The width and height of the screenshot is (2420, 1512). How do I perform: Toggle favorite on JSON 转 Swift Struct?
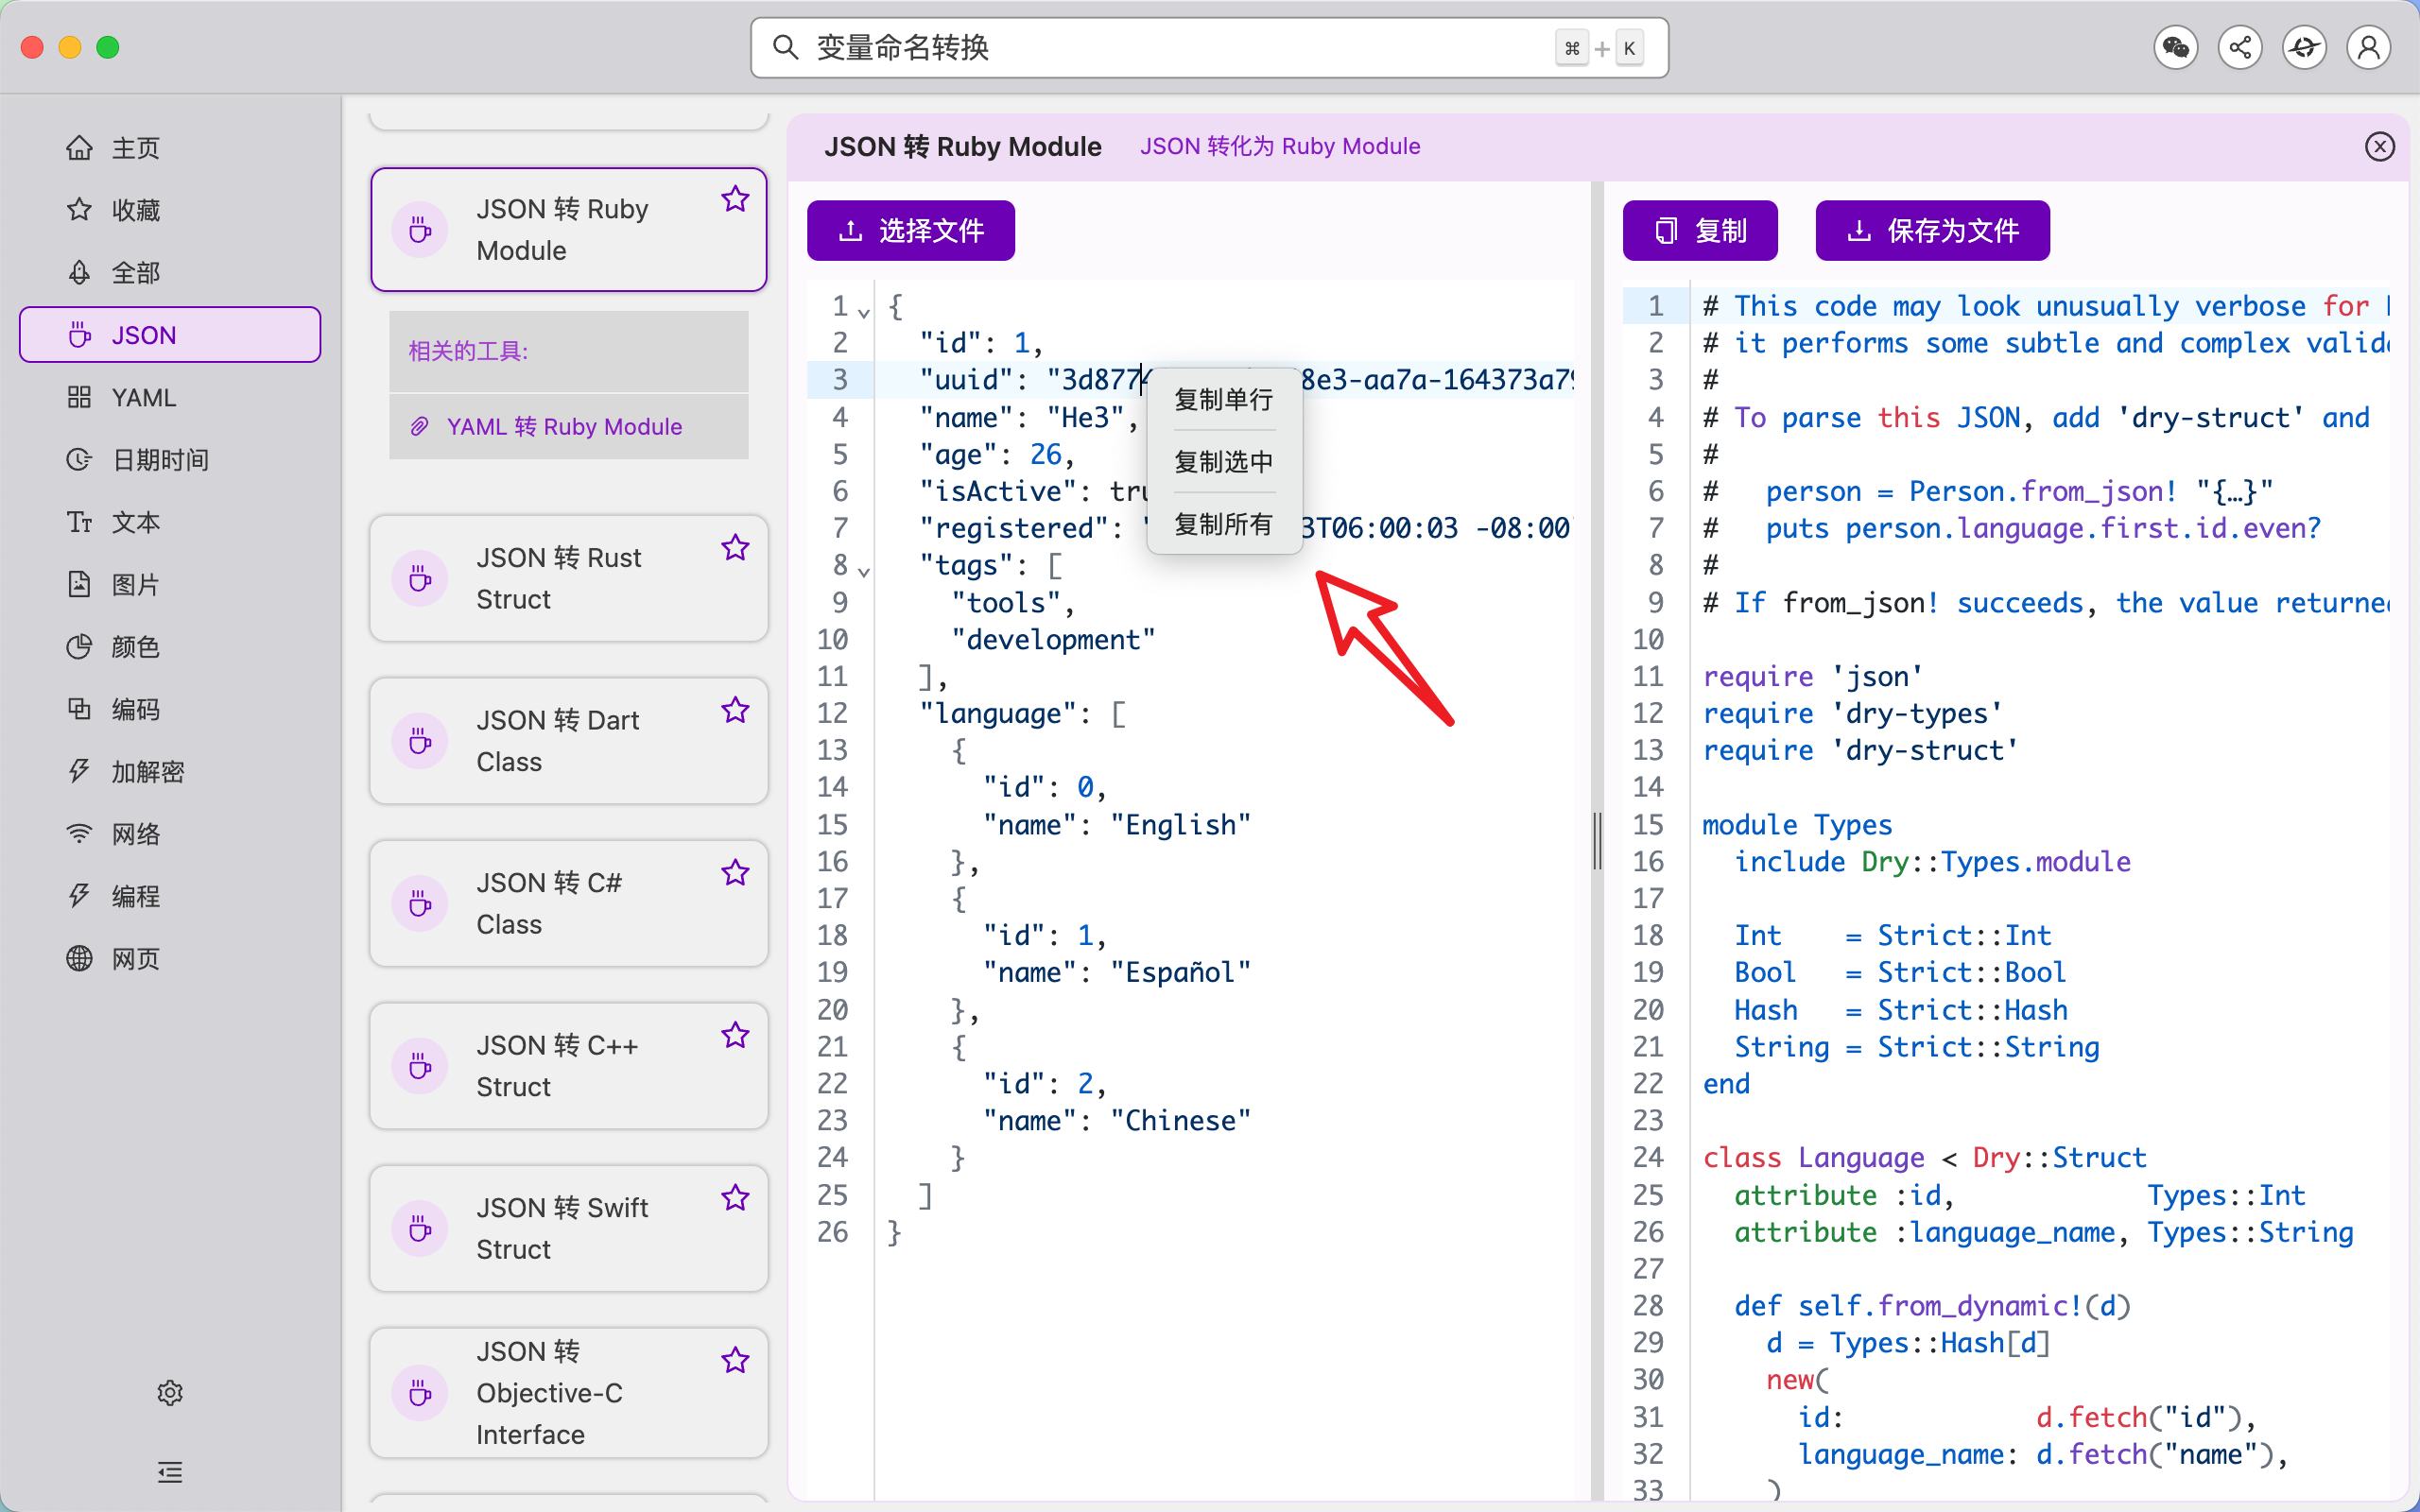[x=735, y=1197]
